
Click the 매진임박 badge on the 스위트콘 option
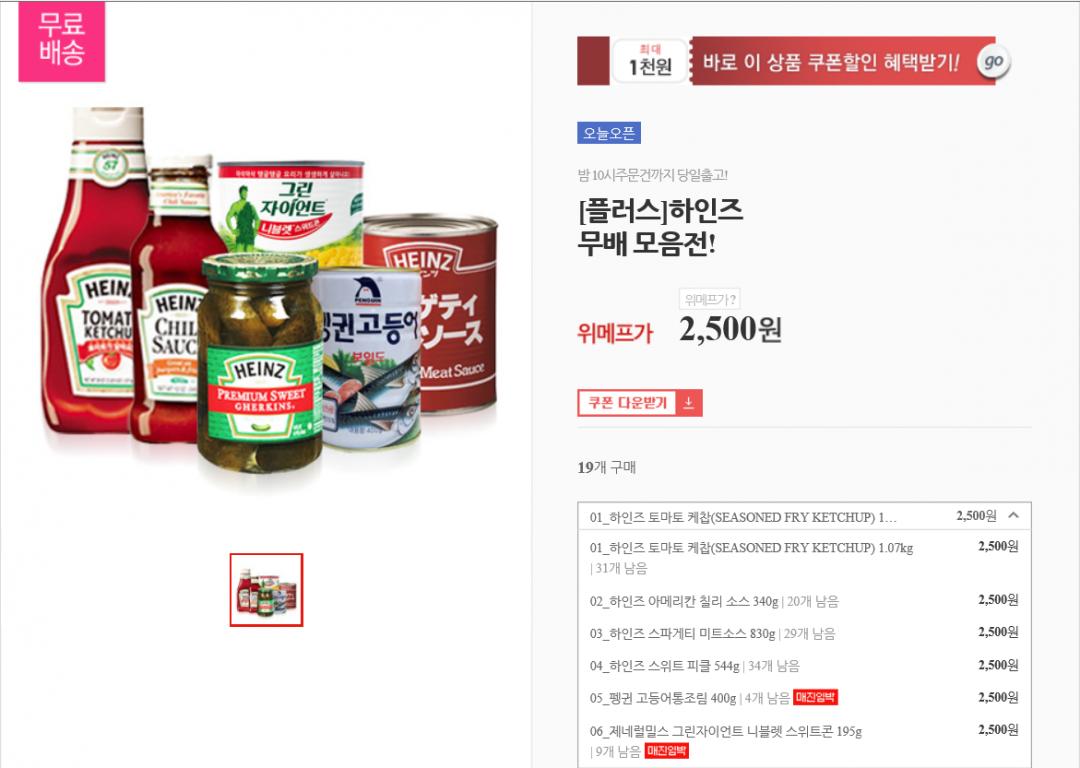(x=667, y=751)
